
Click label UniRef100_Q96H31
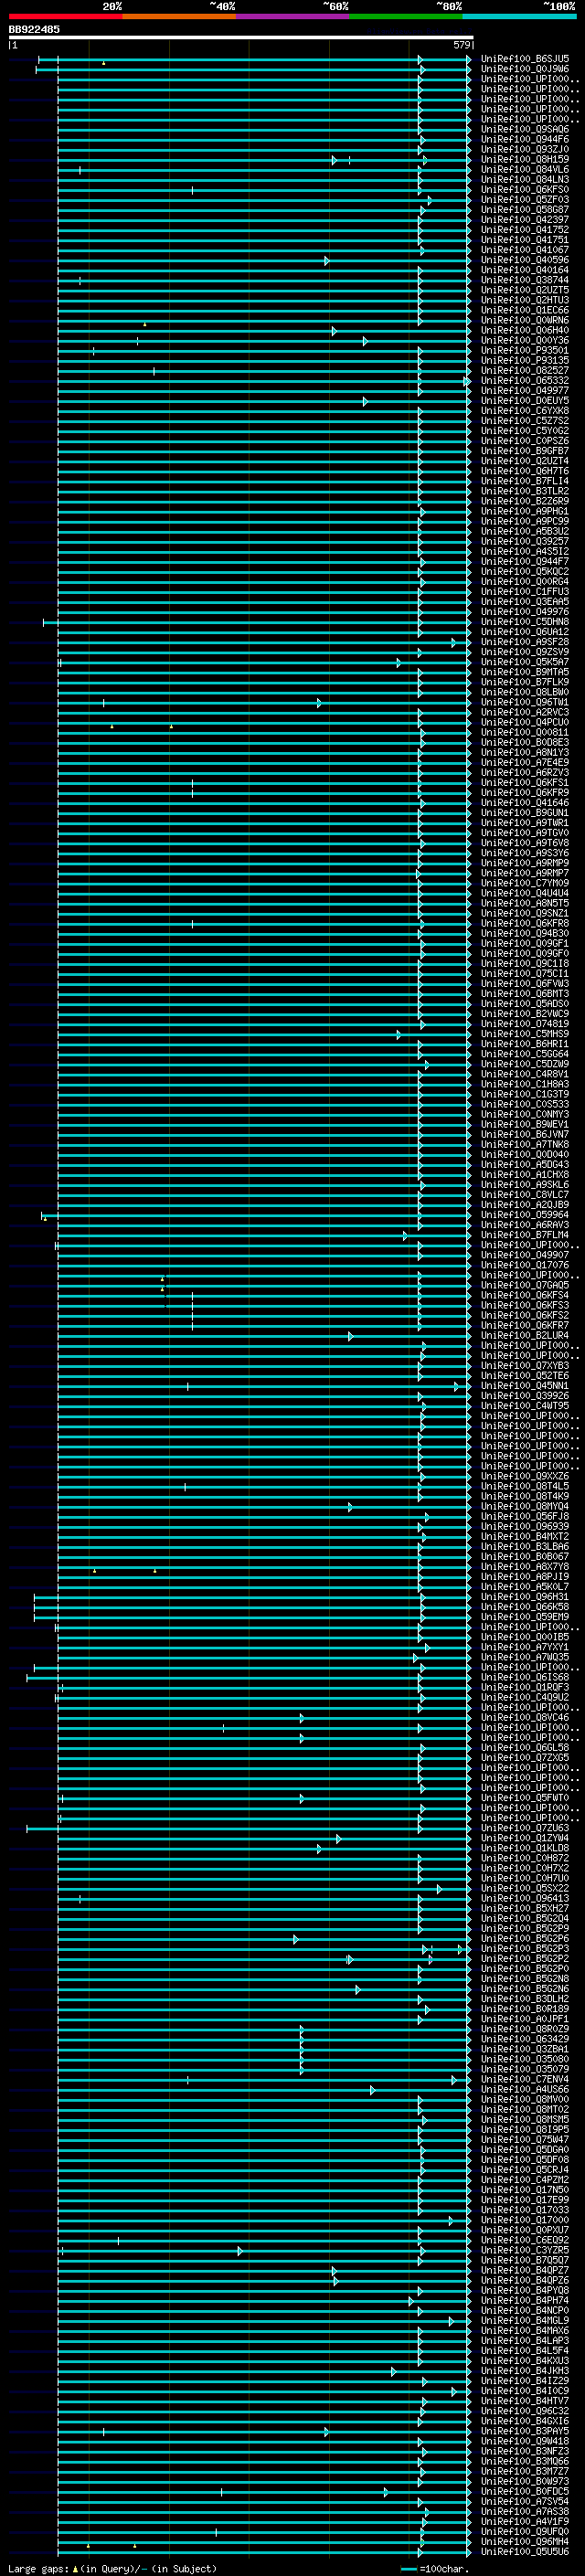pyautogui.click(x=525, y=1597)
